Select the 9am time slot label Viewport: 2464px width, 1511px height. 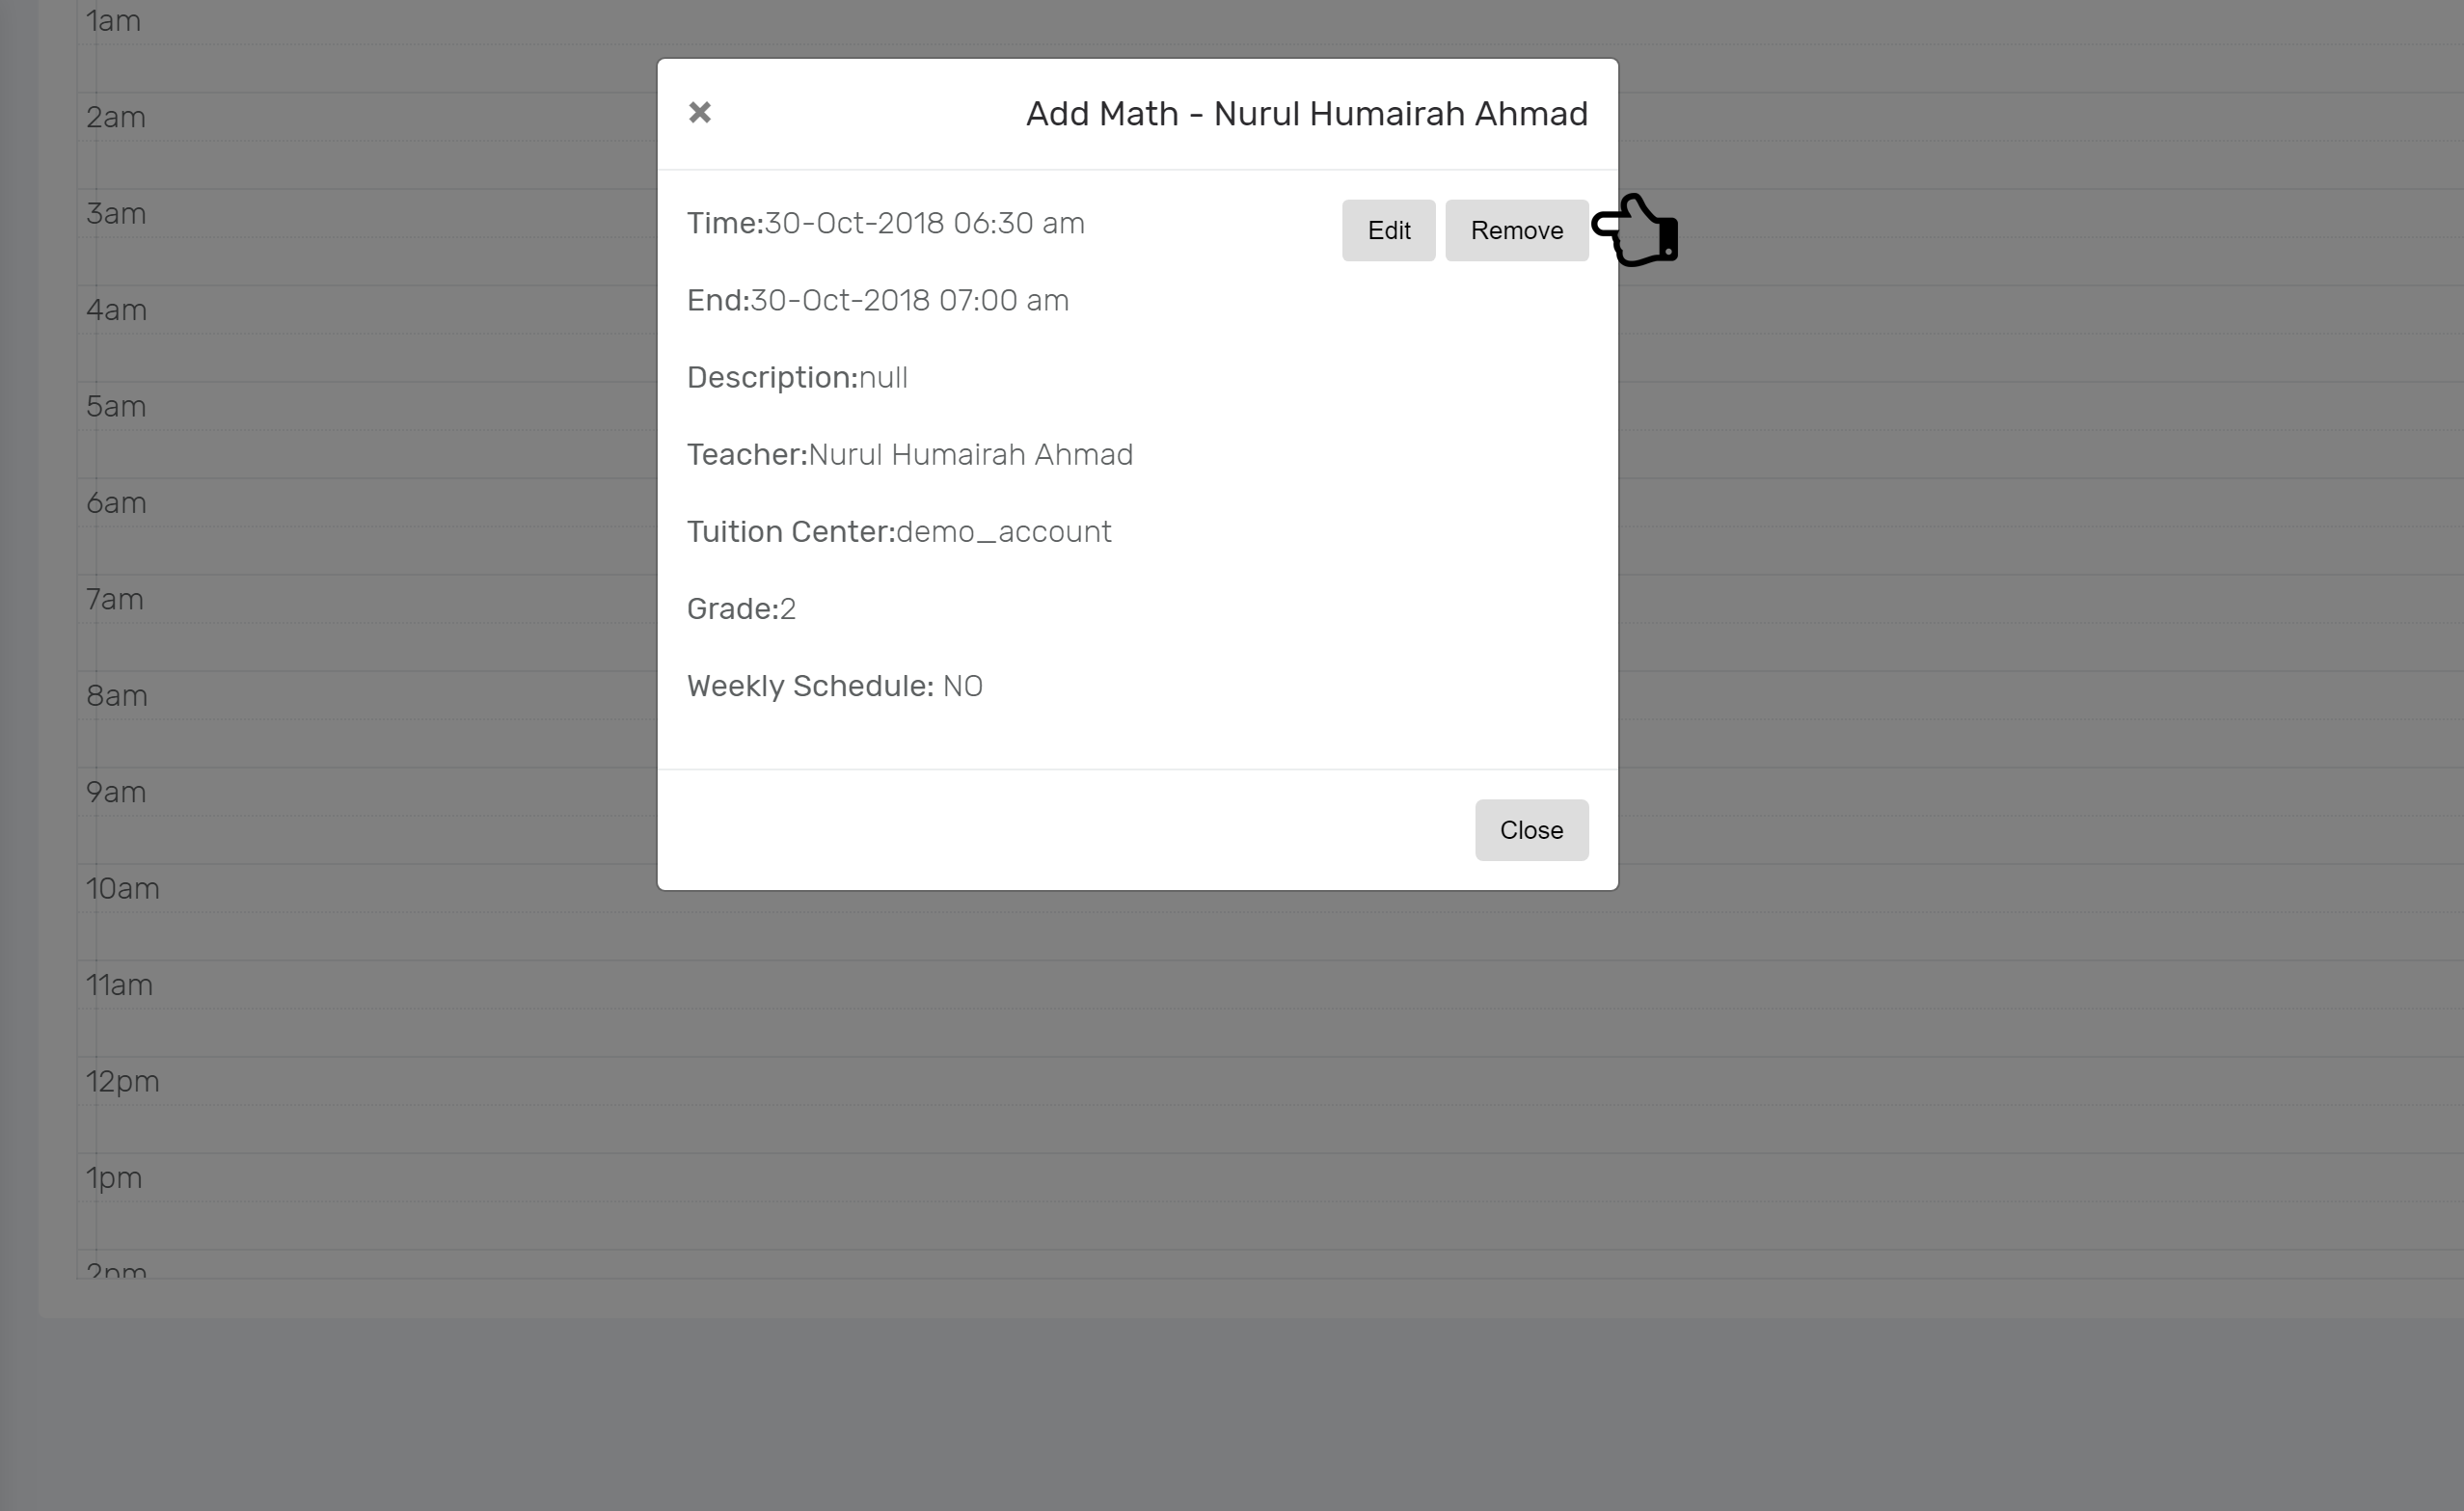pos(116,792)
